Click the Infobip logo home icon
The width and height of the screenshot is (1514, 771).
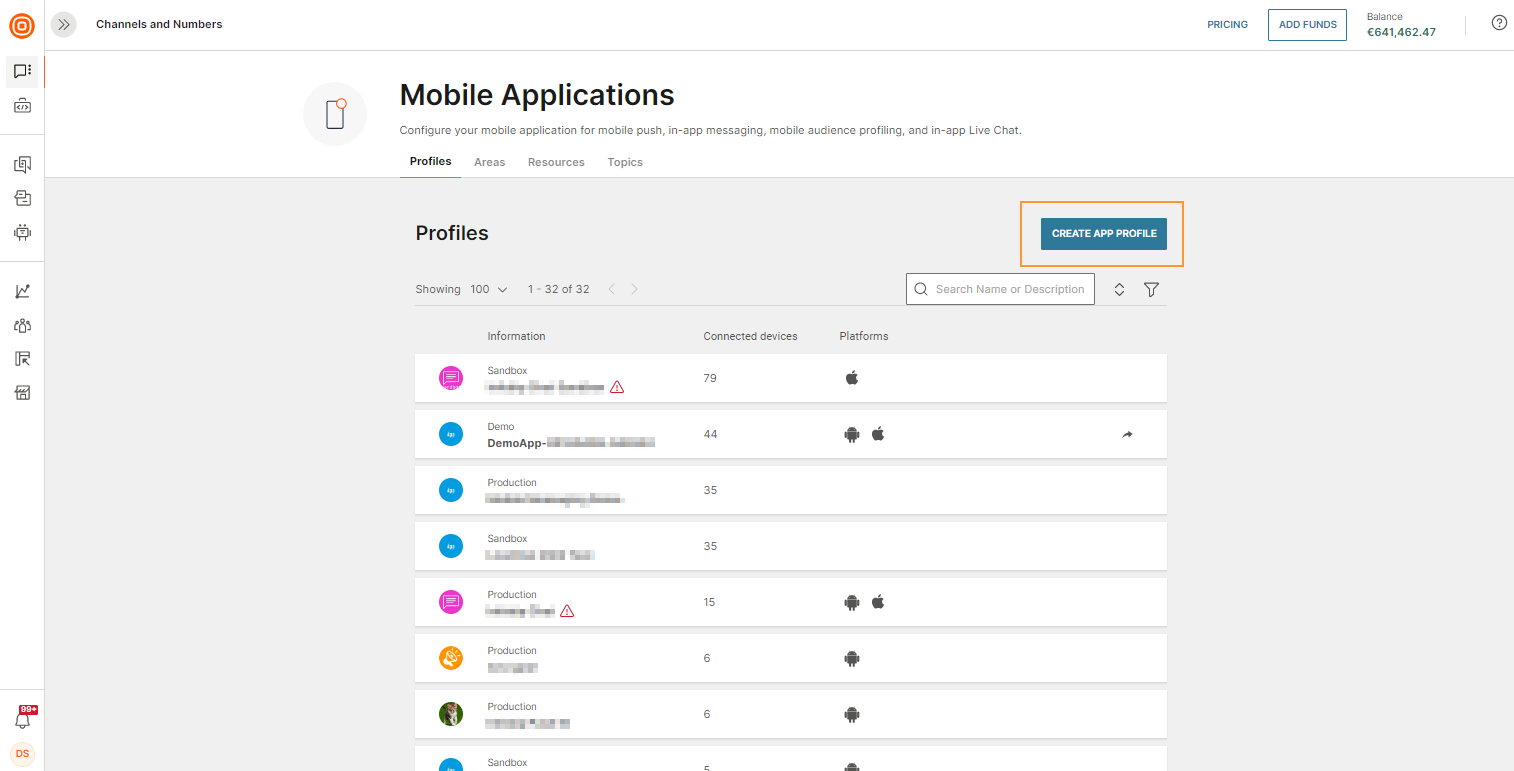pos(22,25)
